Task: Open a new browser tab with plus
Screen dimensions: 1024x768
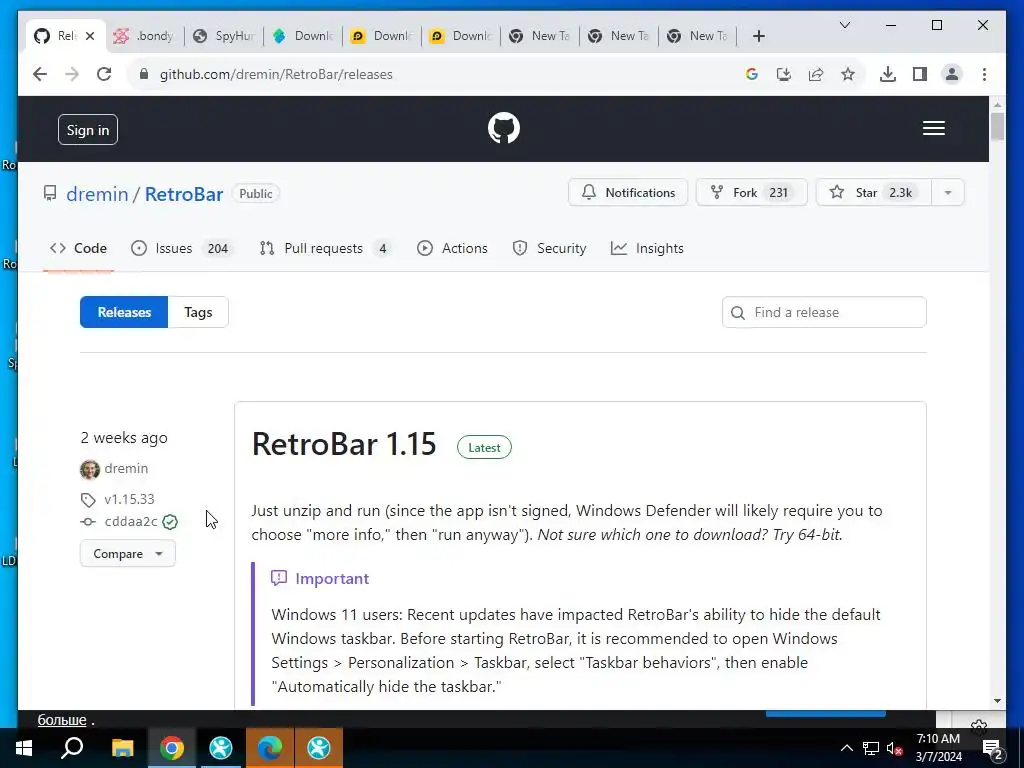Action: coord(758,36)
